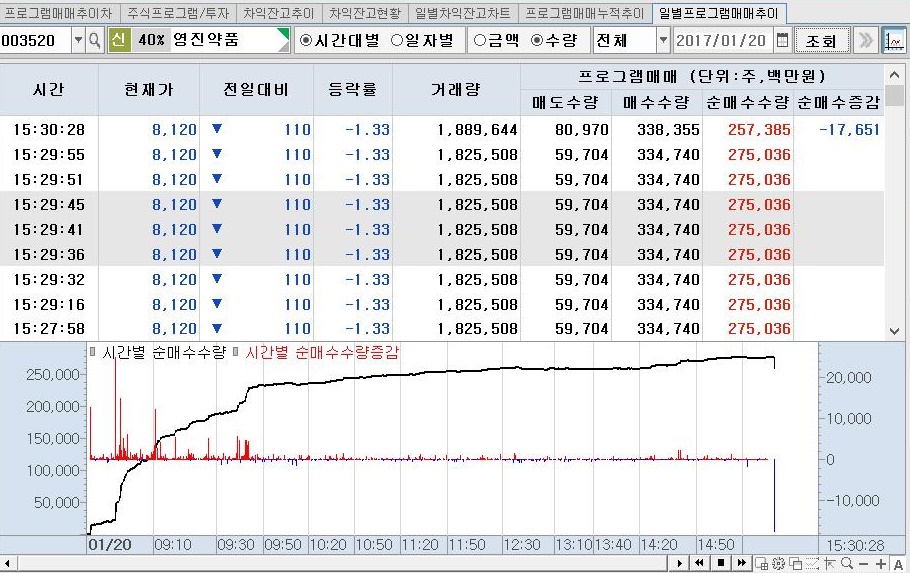Switch to 일별차익잔고차트 tab
Screen dimensions: 910x573
pos(463,13)
